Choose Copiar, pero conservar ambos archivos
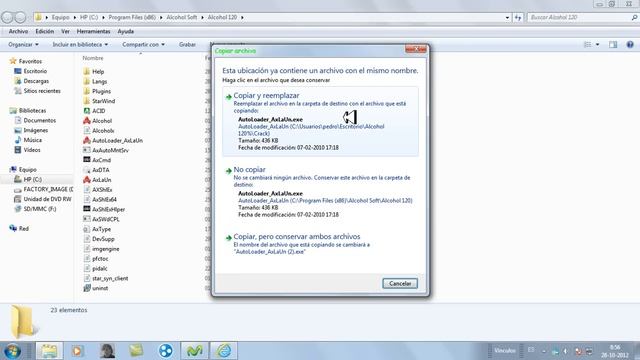The image size is (640, 360). point(320,244)
